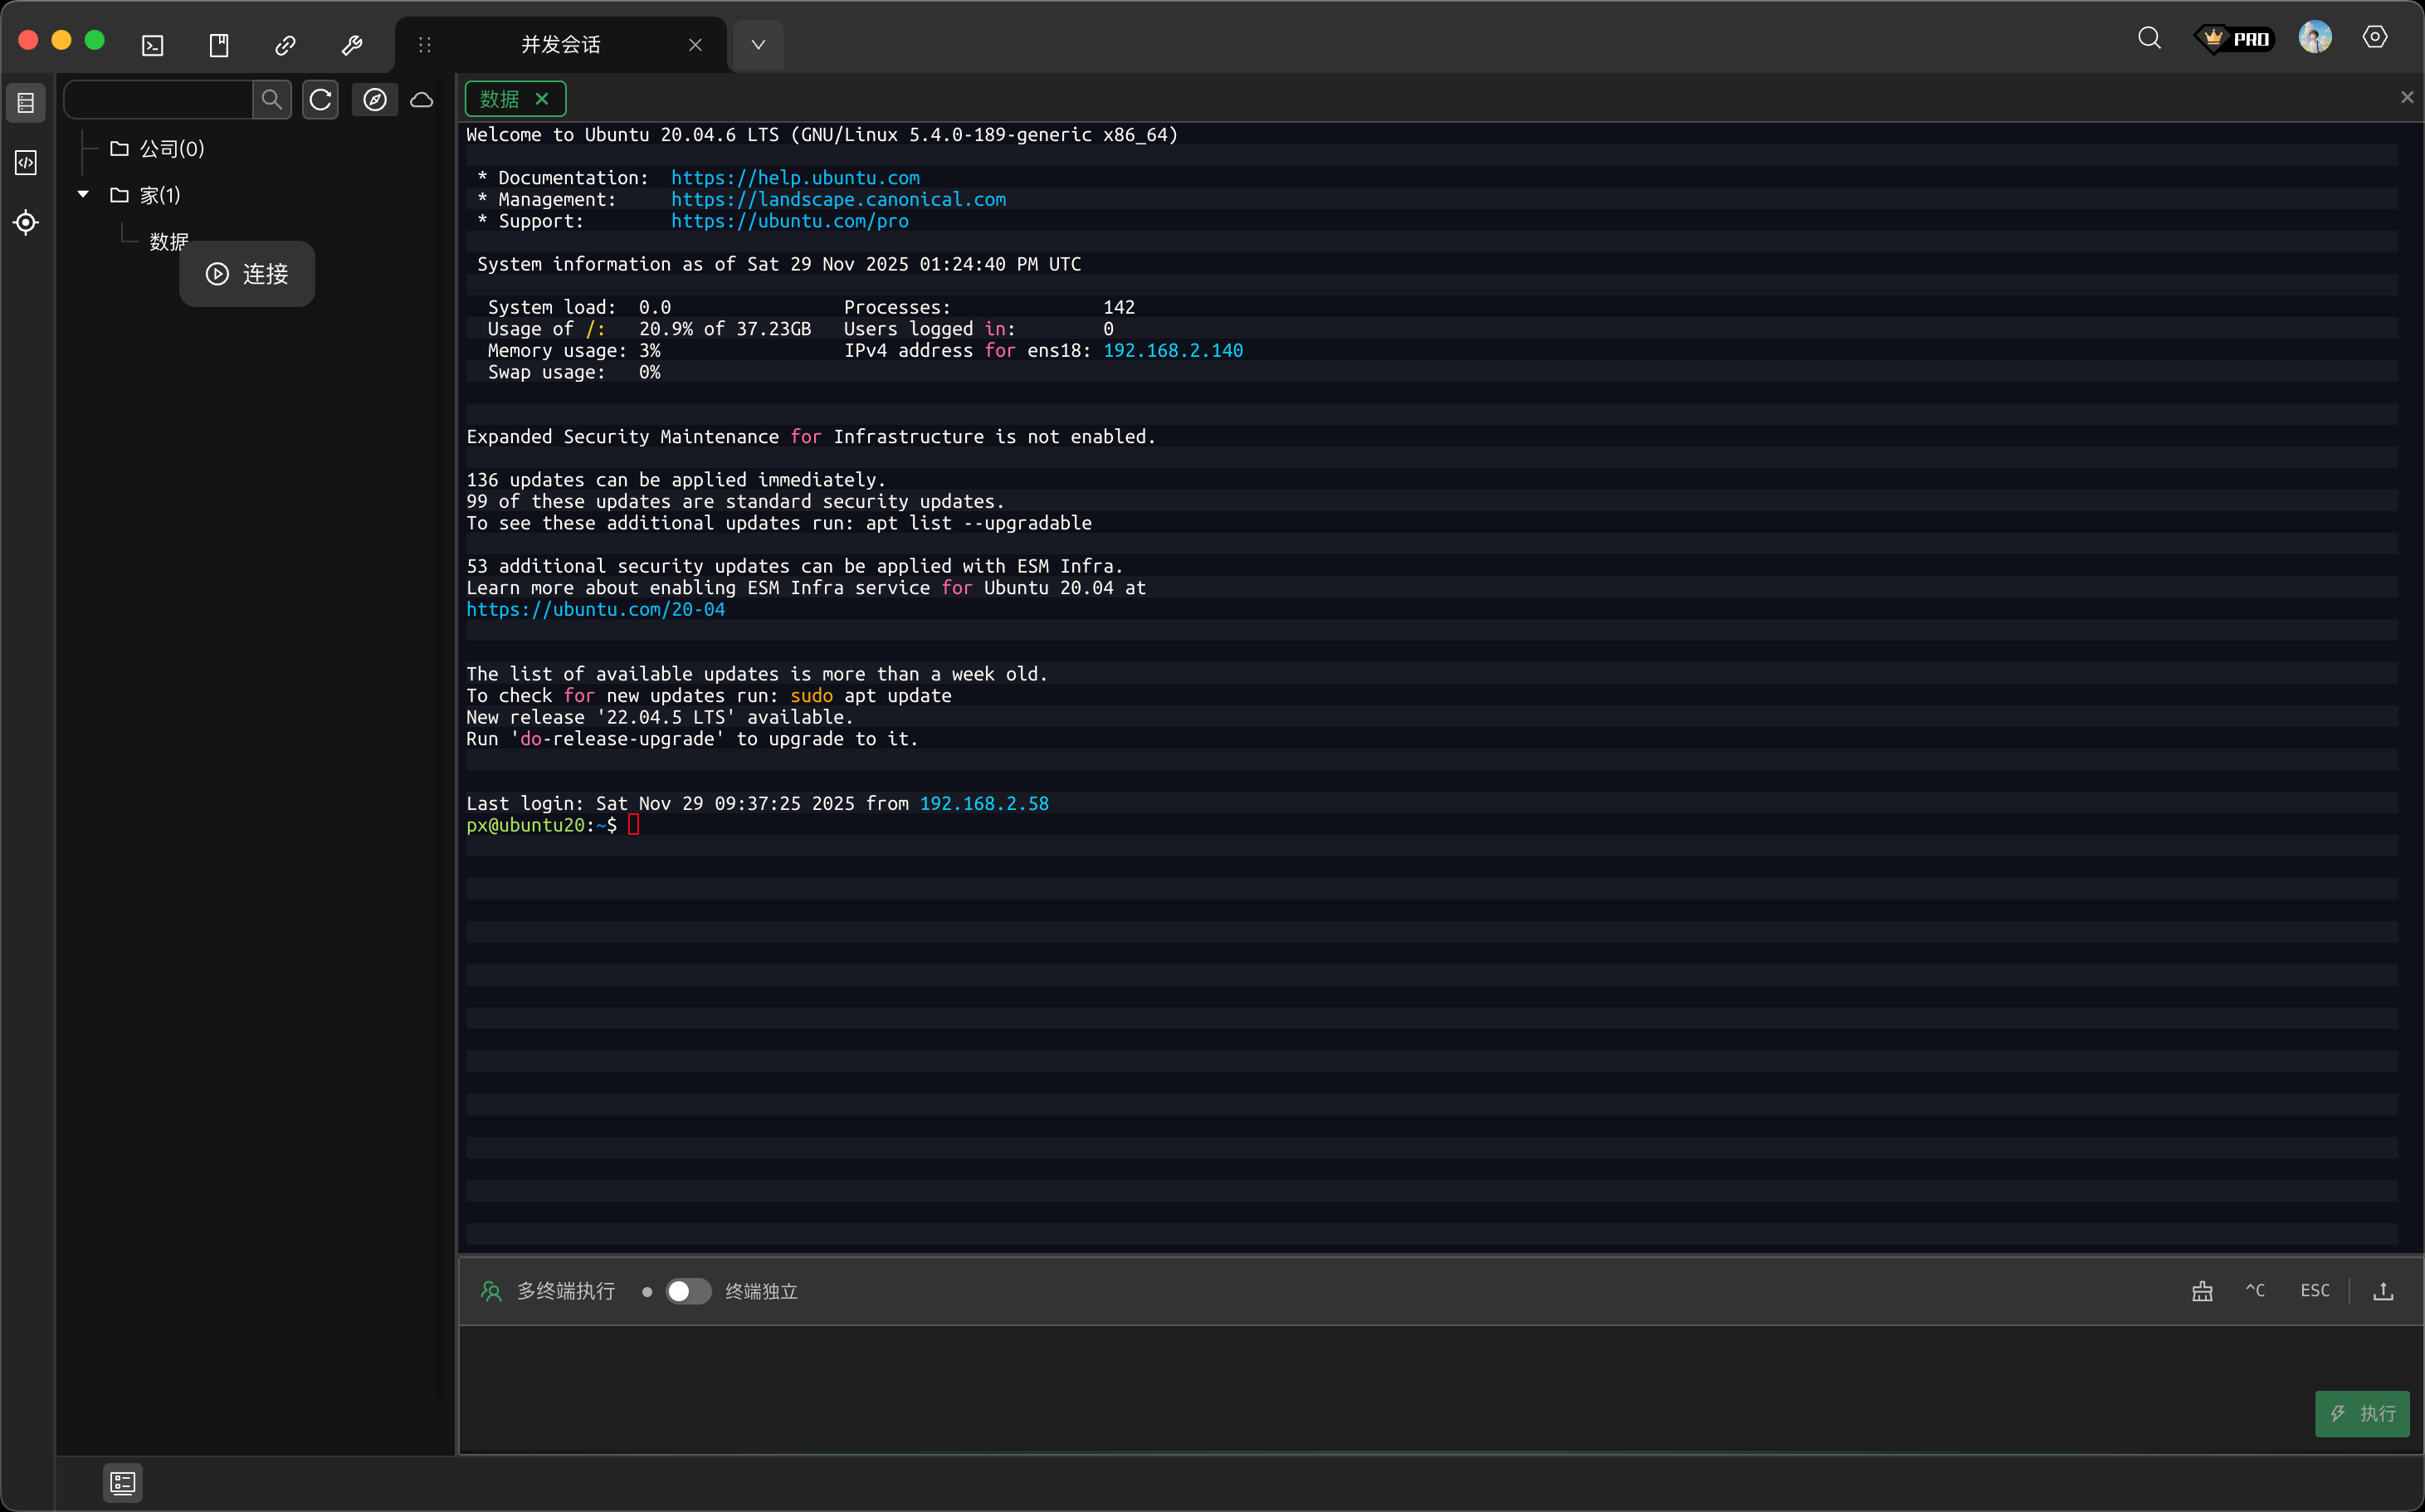This screenshot has width=2425, height=1512.
Task: Click the refresh icon beside search box
Action: pyautogui.click(x=320, y=100)
